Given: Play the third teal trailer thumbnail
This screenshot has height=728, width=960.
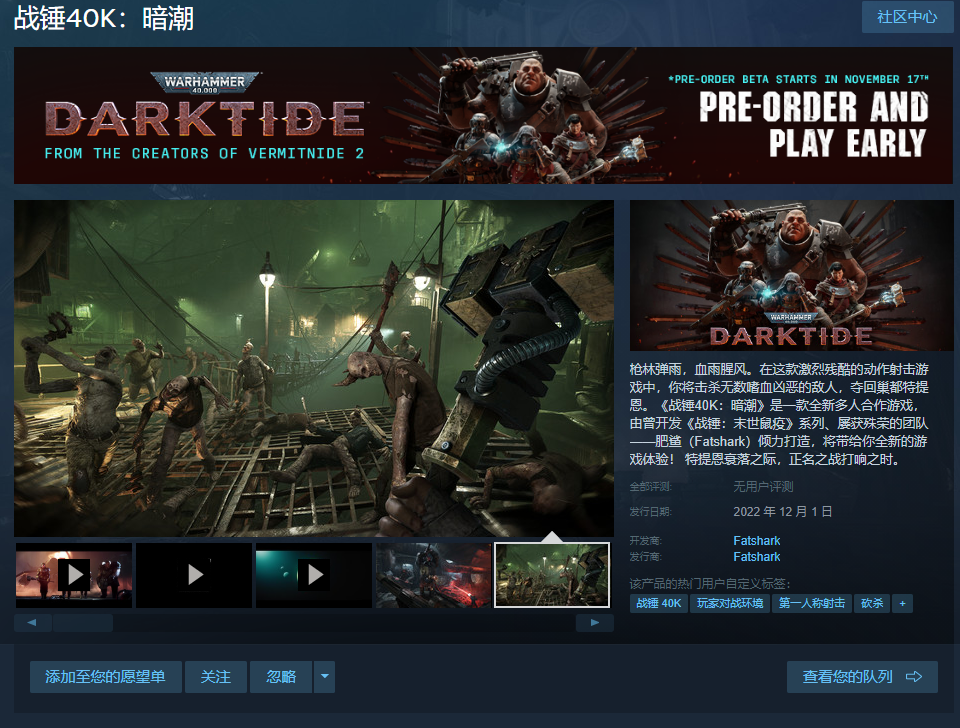Looking at the screenshot, I should coord(314,575).
